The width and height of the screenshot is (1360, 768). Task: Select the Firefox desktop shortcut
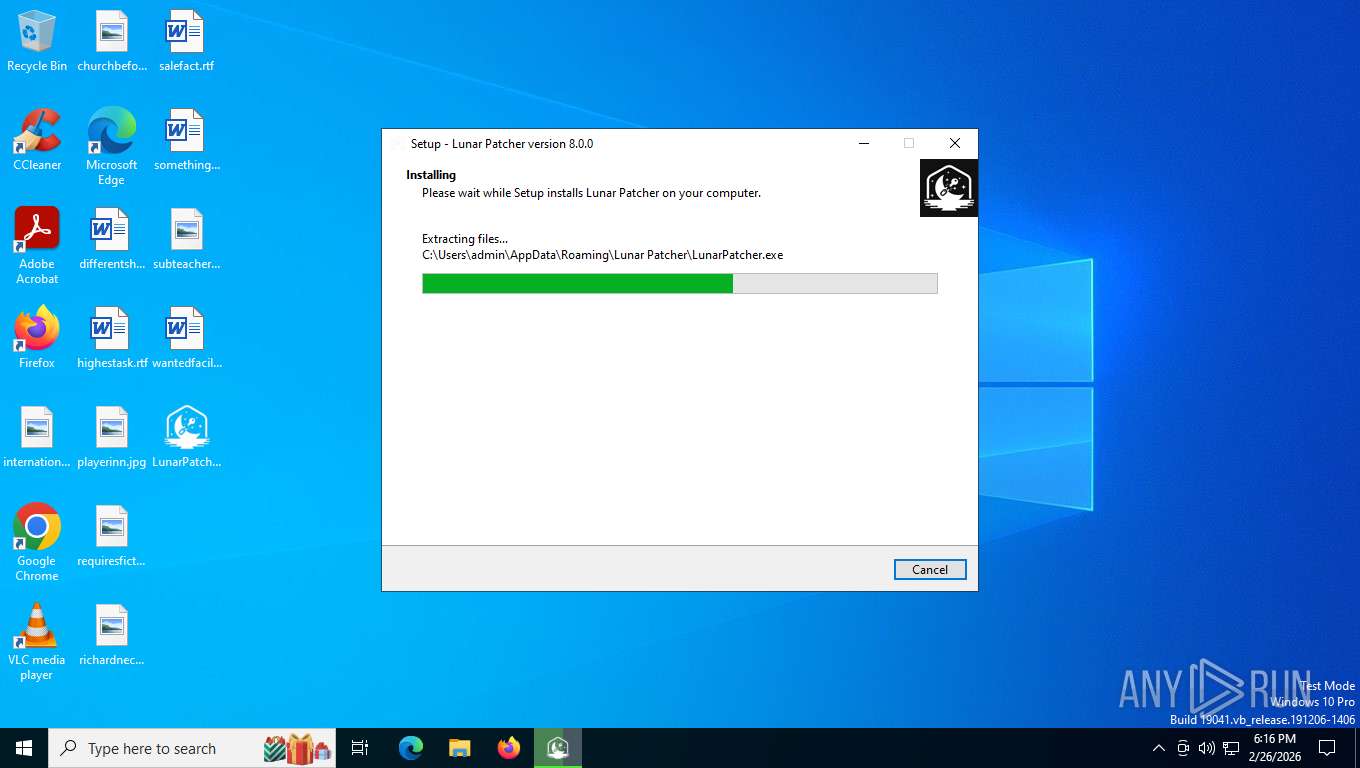pyautogui.click(x=37, y=338)
